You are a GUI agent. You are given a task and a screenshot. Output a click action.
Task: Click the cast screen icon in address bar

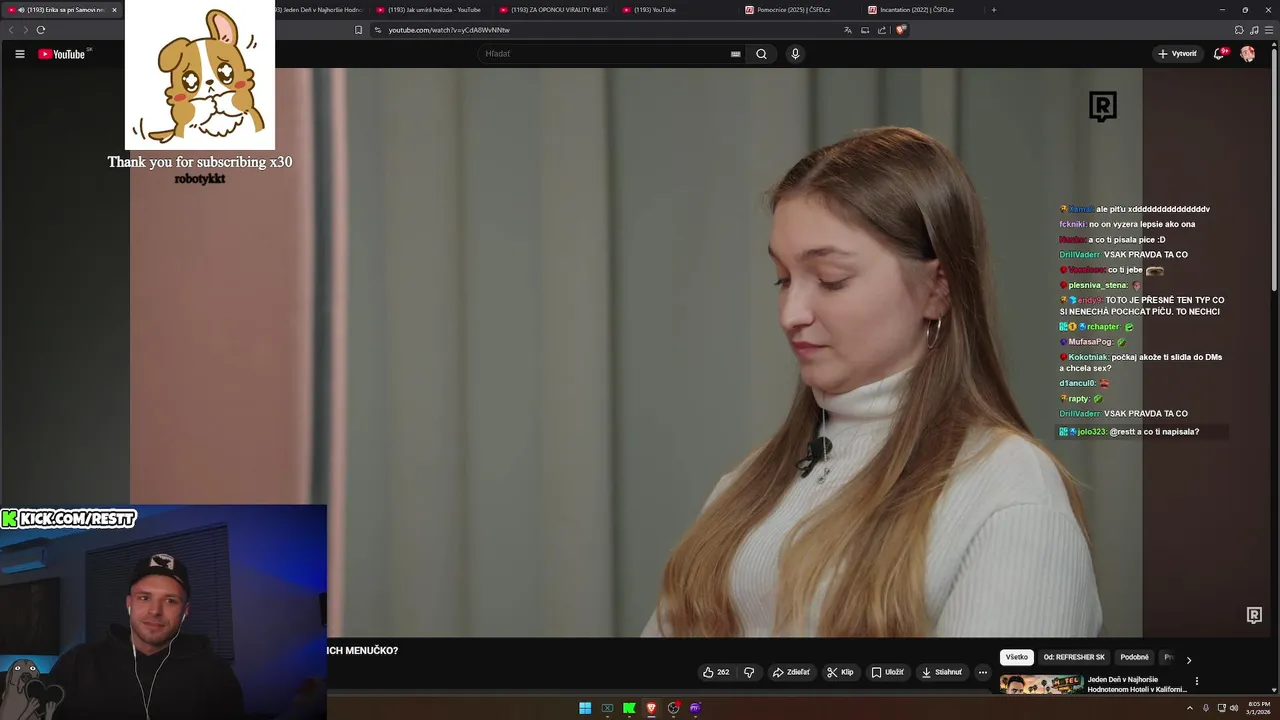[865, 30]
